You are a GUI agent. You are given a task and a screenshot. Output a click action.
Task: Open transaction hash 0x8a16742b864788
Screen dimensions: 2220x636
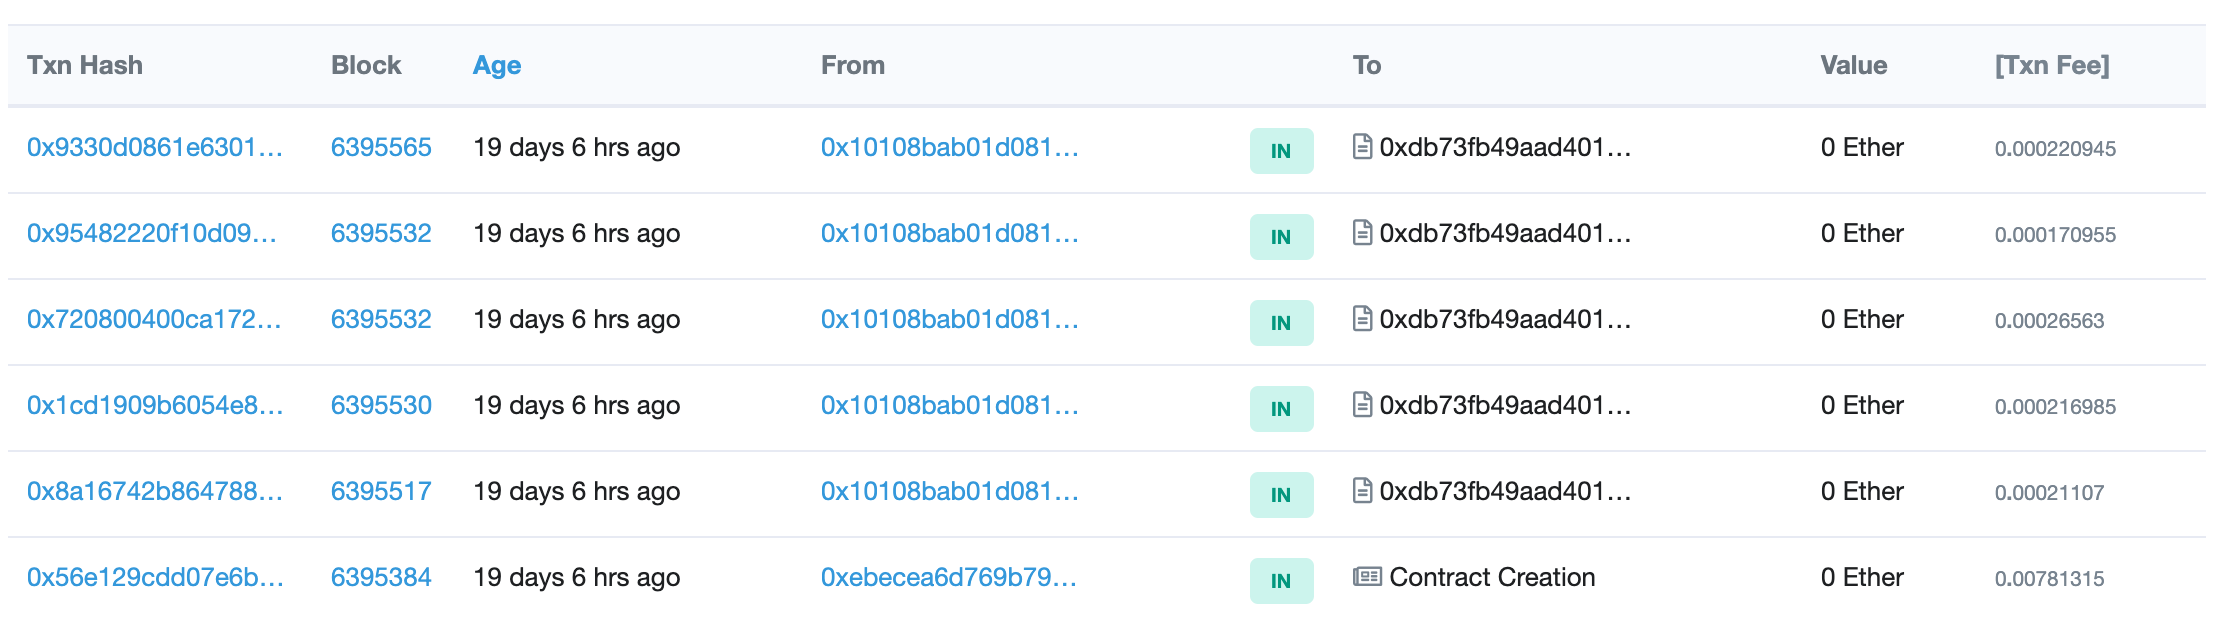click(x=155, y=492)
